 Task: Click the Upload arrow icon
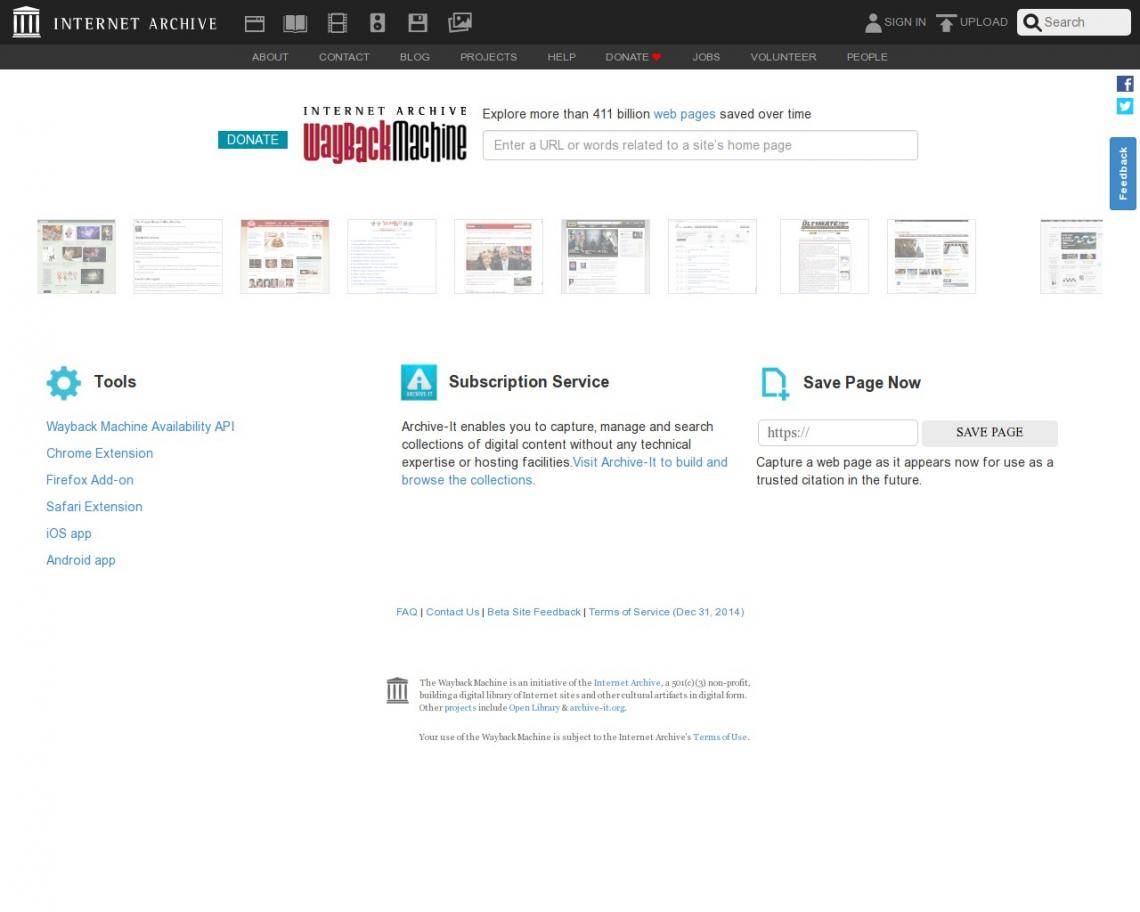(946, 23)
